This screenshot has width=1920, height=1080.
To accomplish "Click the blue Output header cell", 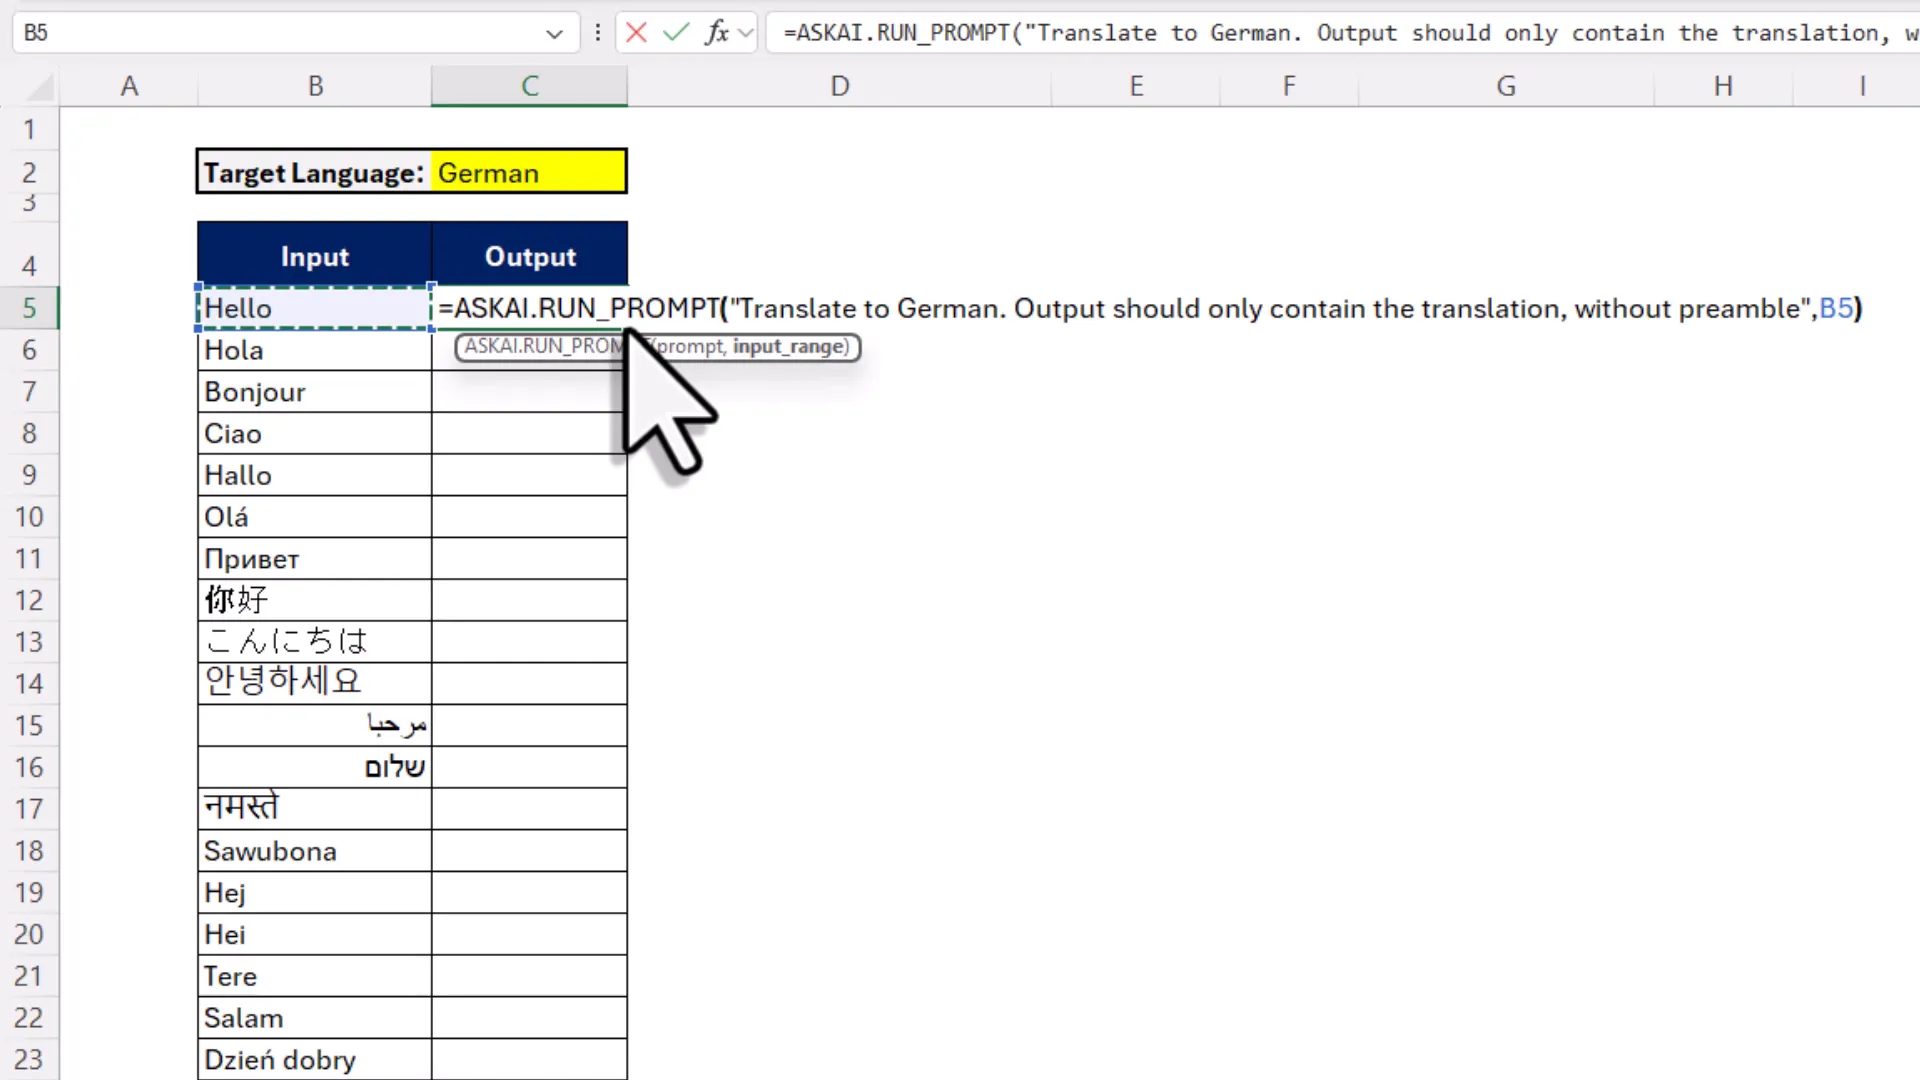I will tap(529, 256).
